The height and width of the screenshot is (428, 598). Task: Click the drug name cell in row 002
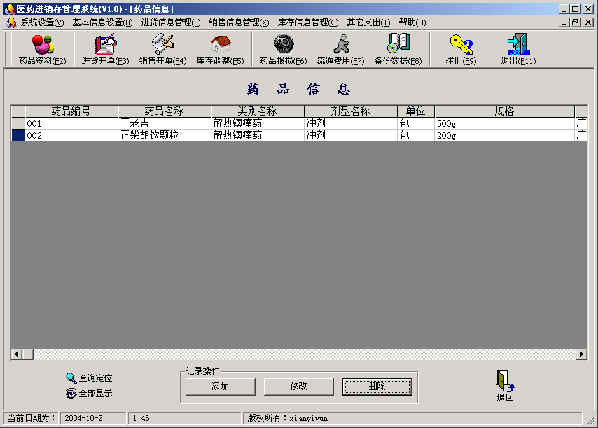pos(165,135)
